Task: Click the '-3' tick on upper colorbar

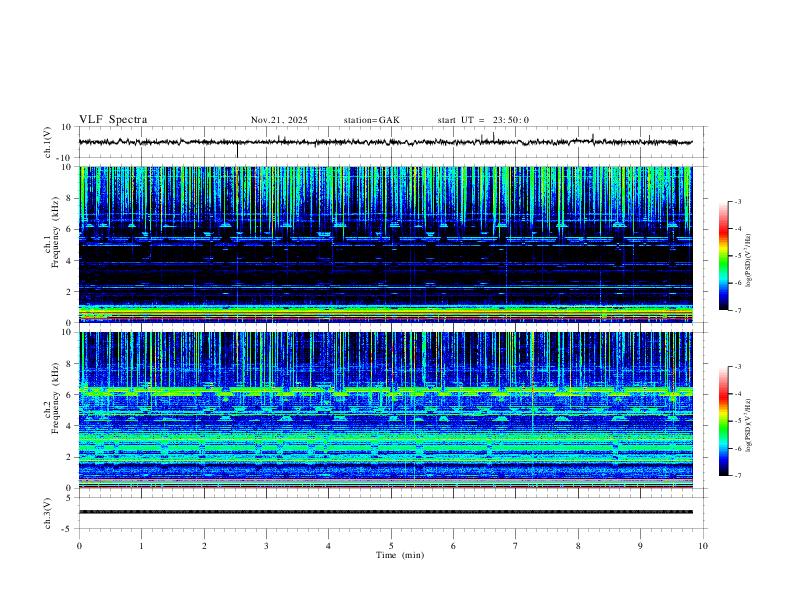Action: (x=737, y=201)
